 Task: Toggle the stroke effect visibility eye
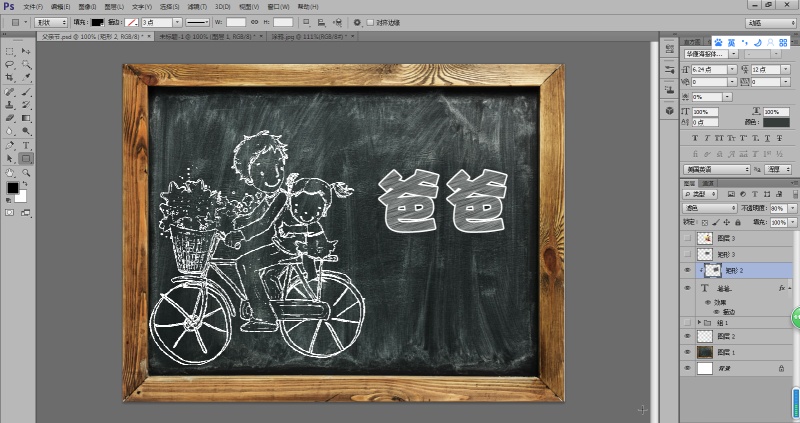coord(716,312)
